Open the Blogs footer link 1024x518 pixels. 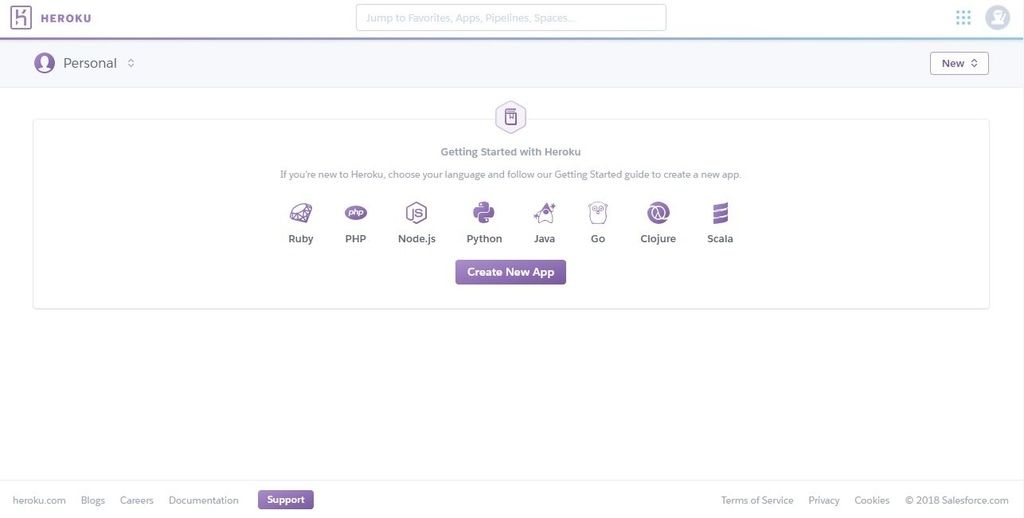point(93,500)
